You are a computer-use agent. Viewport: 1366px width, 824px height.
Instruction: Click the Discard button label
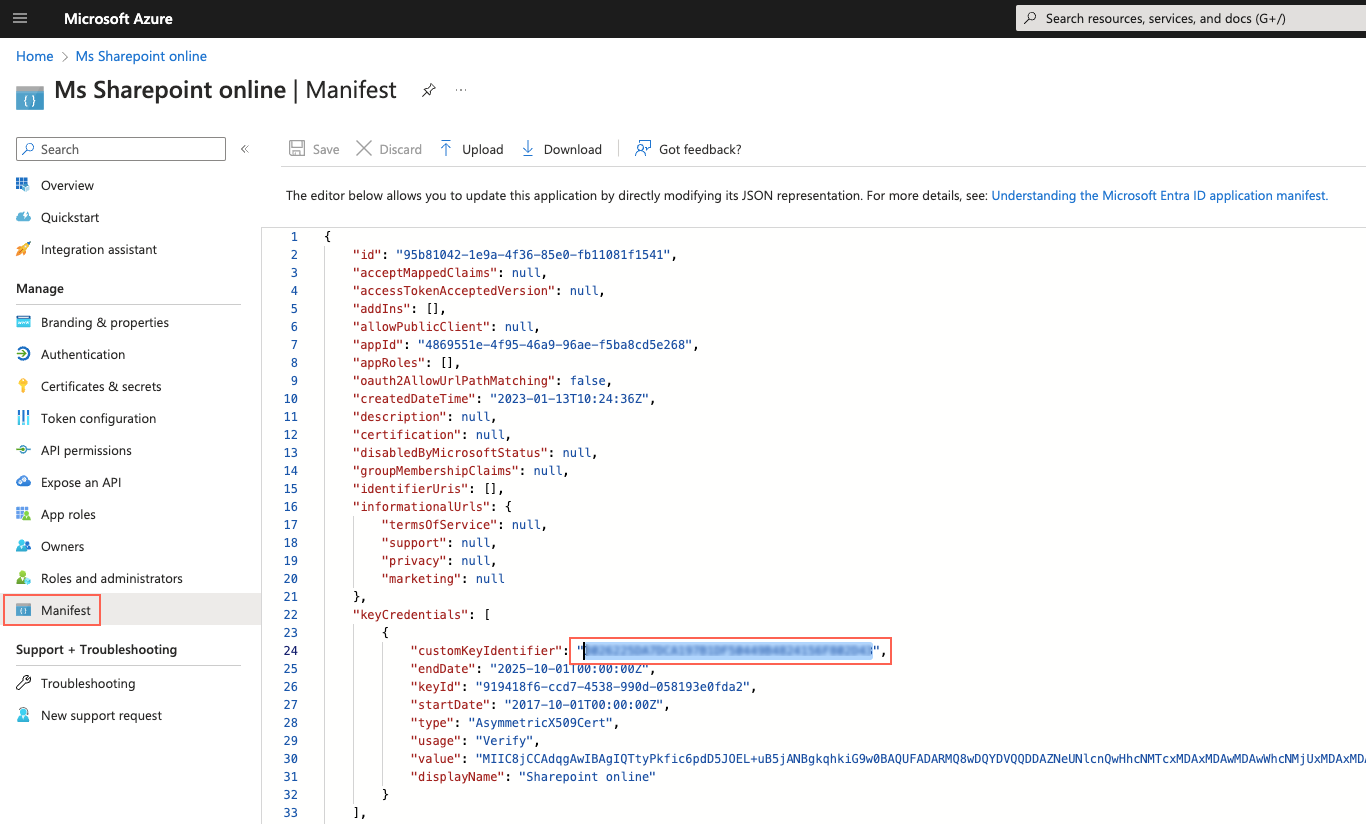[x=401, y=149]
